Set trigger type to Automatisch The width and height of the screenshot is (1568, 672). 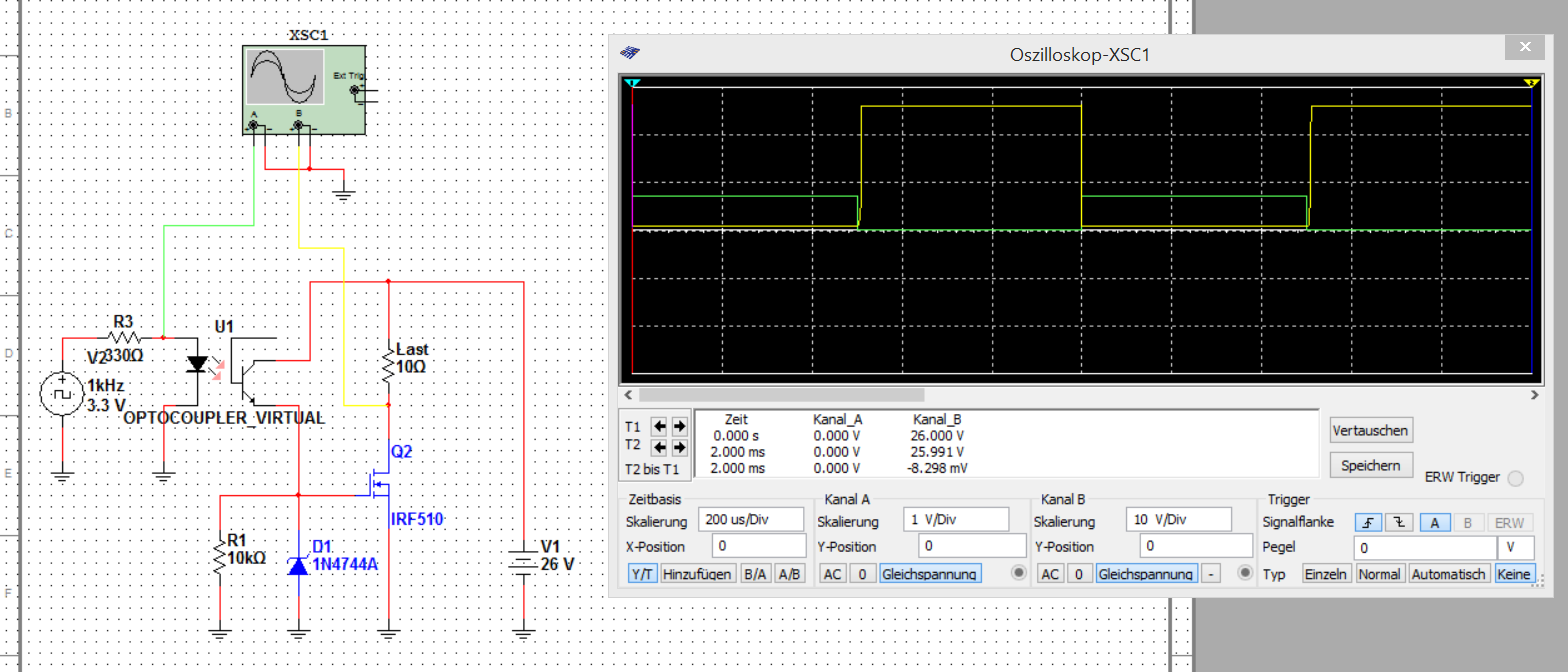[x=1449, y=574]
